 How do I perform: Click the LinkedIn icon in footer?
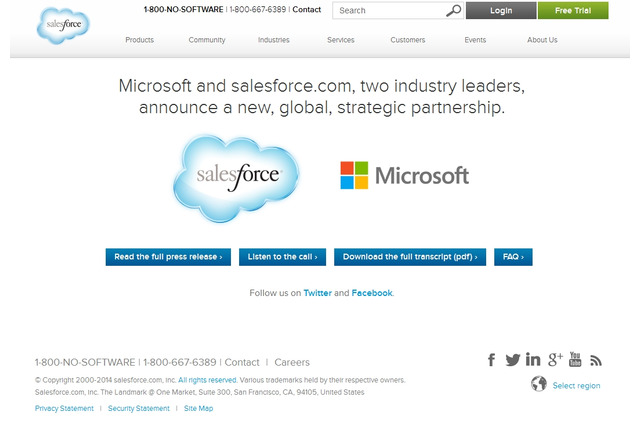click(x=533, y=360)
